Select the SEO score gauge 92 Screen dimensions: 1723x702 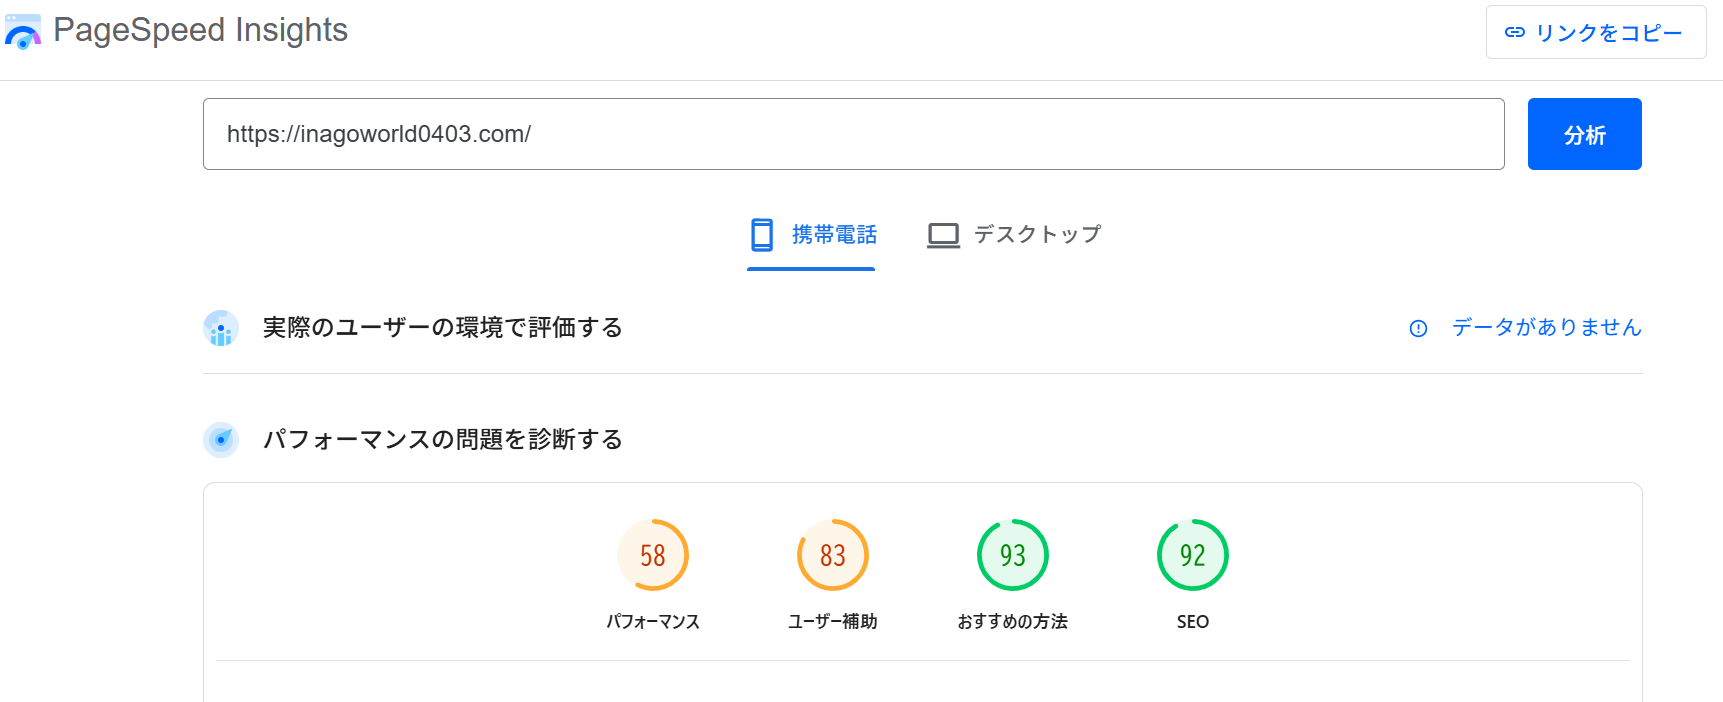[1193, 555]
